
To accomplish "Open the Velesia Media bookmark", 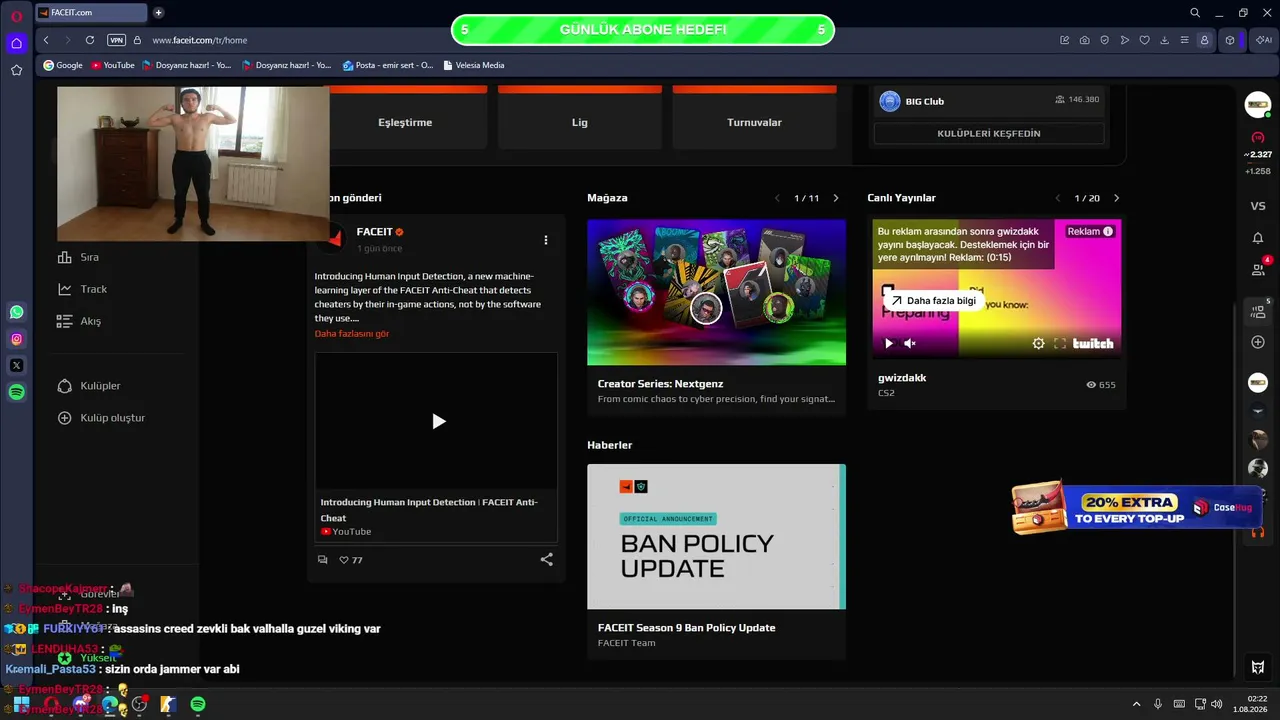I will pyautogui.click(x=473, y=65).
